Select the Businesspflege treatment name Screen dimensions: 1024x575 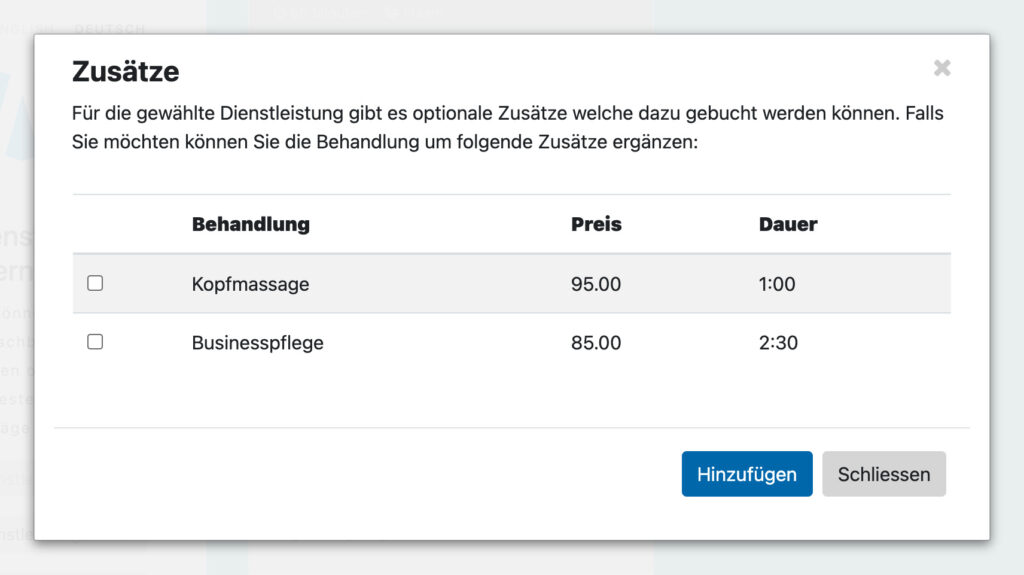point(257,343)
